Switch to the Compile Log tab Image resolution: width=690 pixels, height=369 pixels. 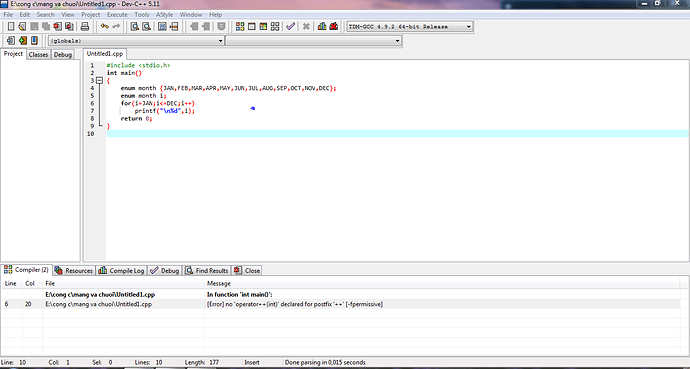(x=121, y=270)
